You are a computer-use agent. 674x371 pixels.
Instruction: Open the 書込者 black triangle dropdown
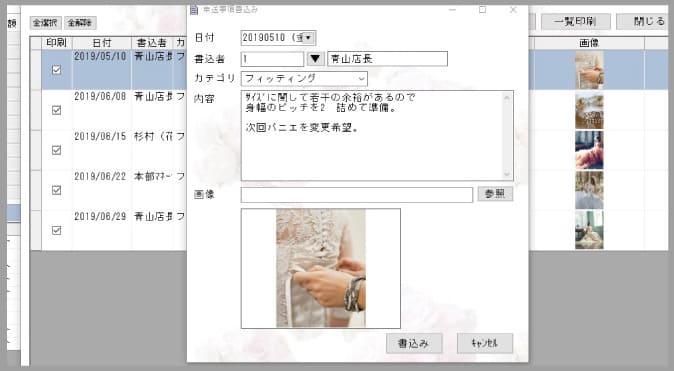pyautogui.click(x=315, y=58)
